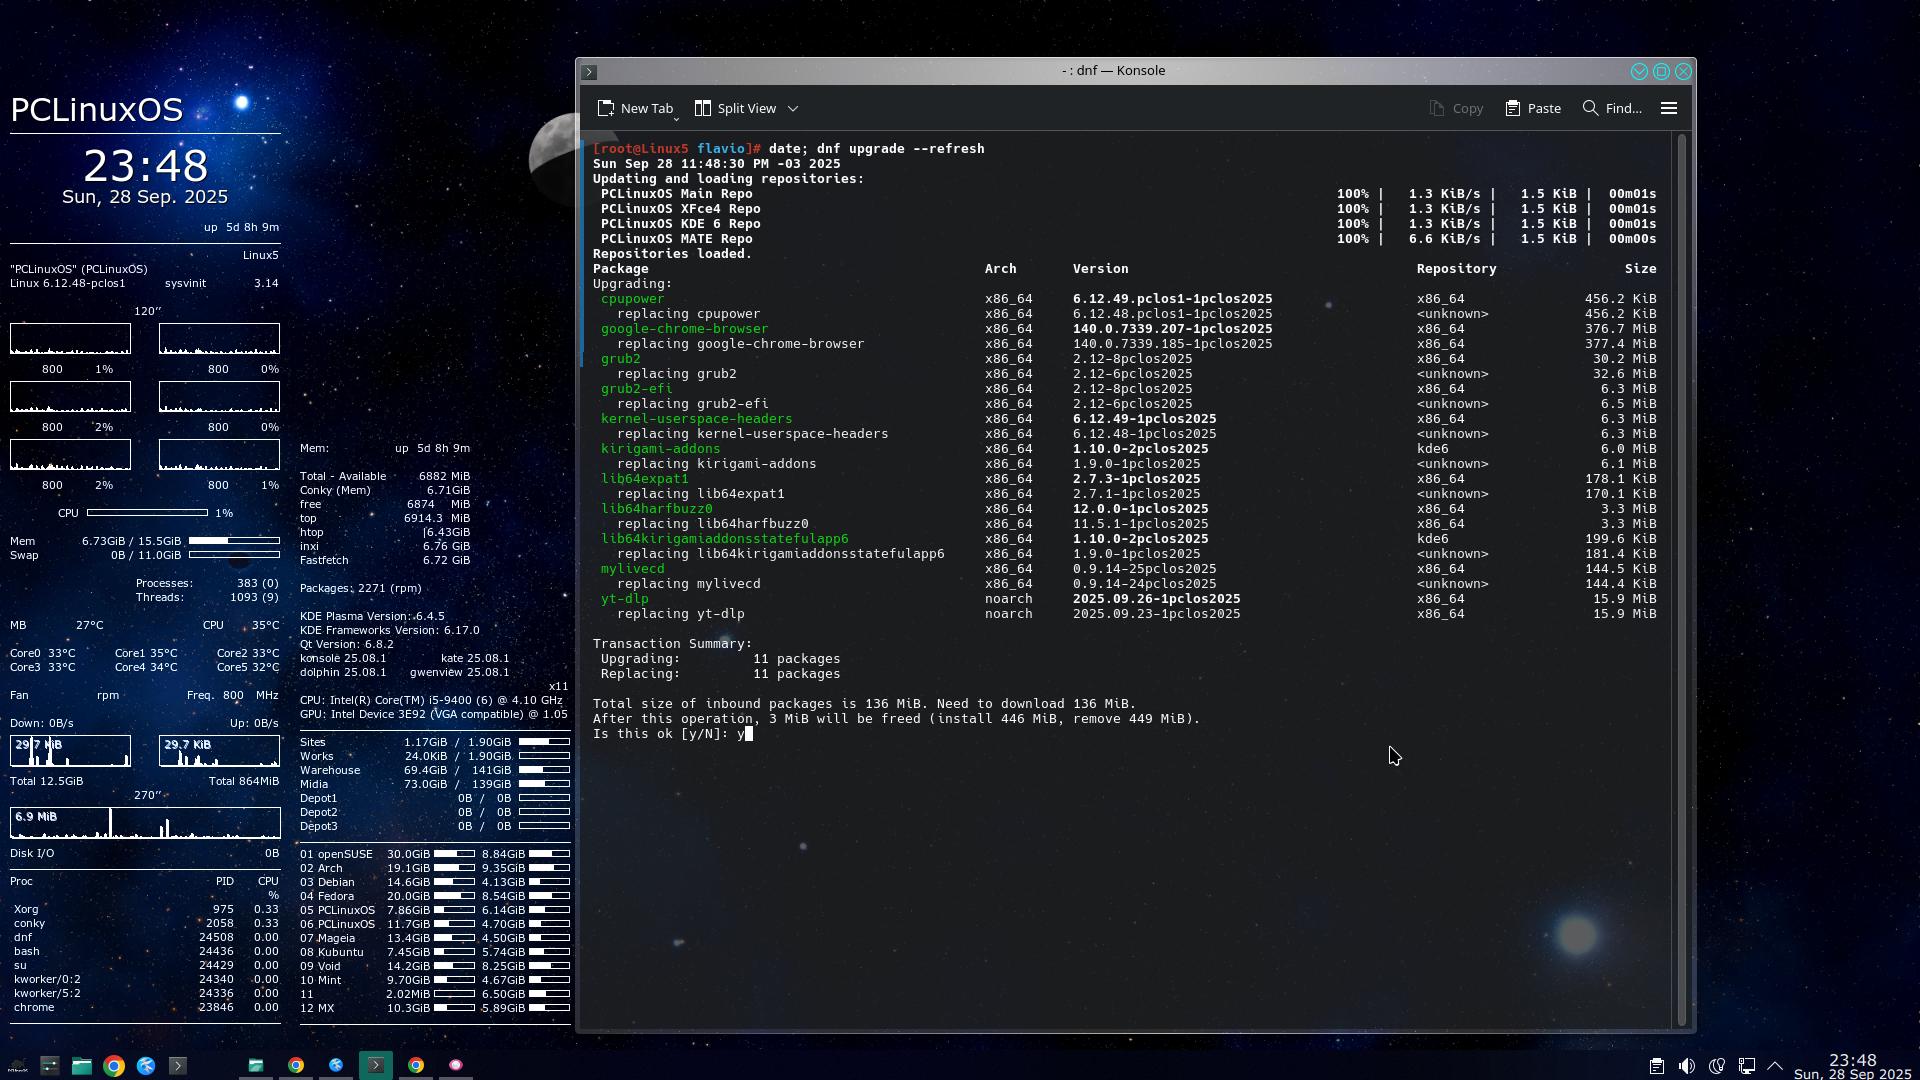Viewport: 1920px width, 1080px height.
Task: Click the Konsole vertical scrollbar
Action: click(1682, 580)
